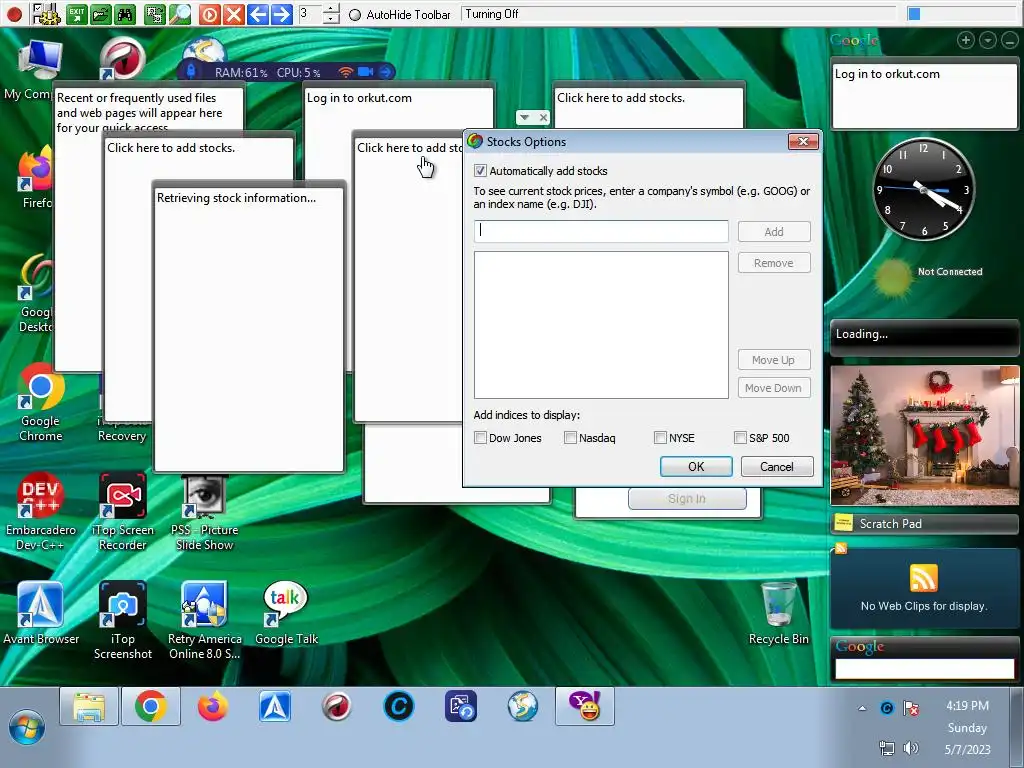Click the Christmas fireplace photo gadget
The height and width of the screenshot is (768, 1024).
click(924, 436)
